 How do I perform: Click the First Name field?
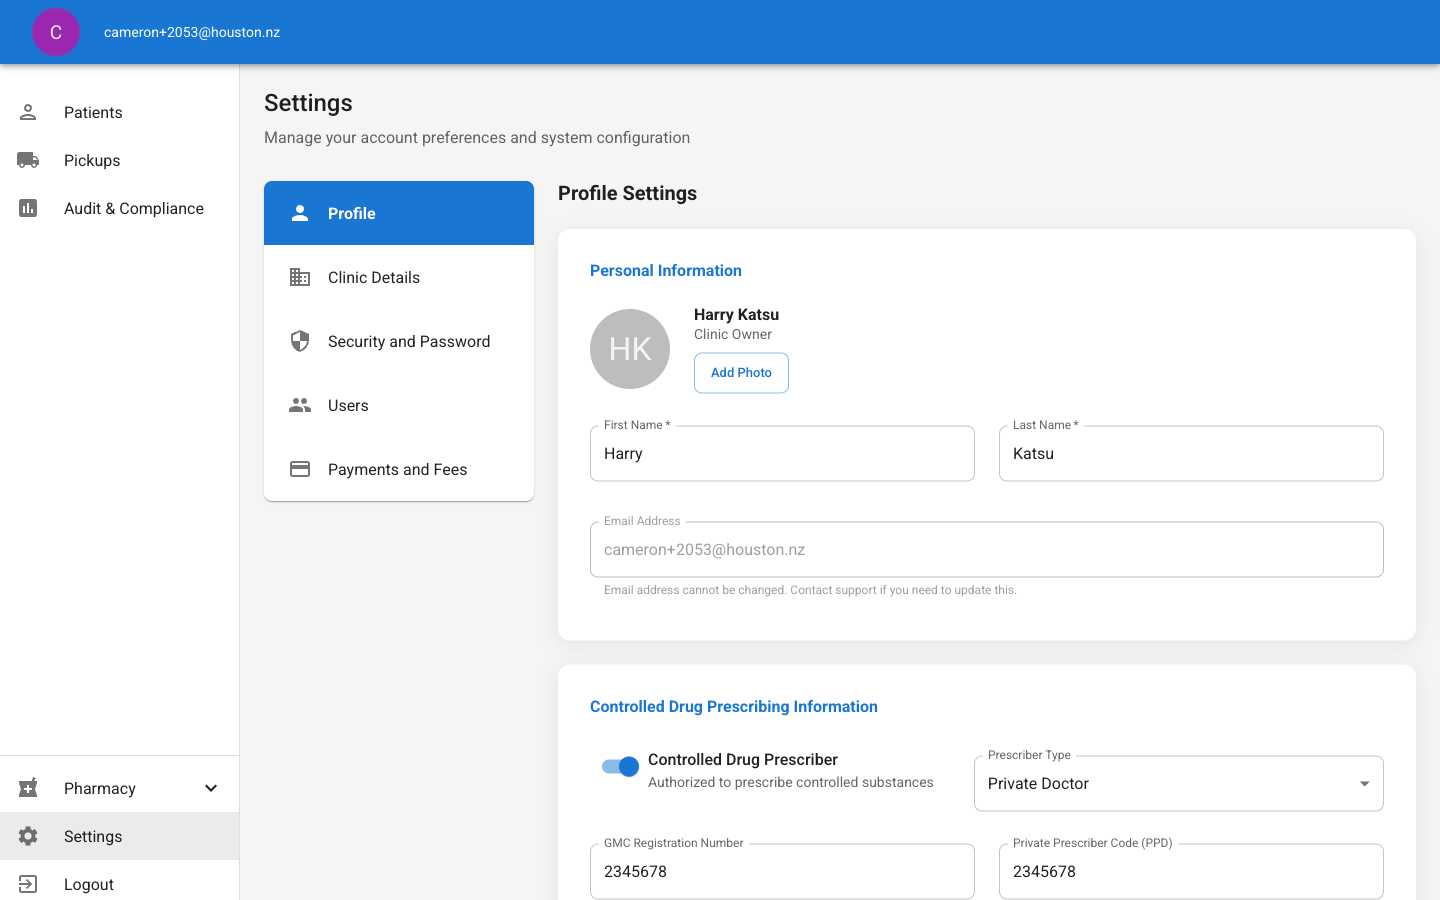pos(782,454)
